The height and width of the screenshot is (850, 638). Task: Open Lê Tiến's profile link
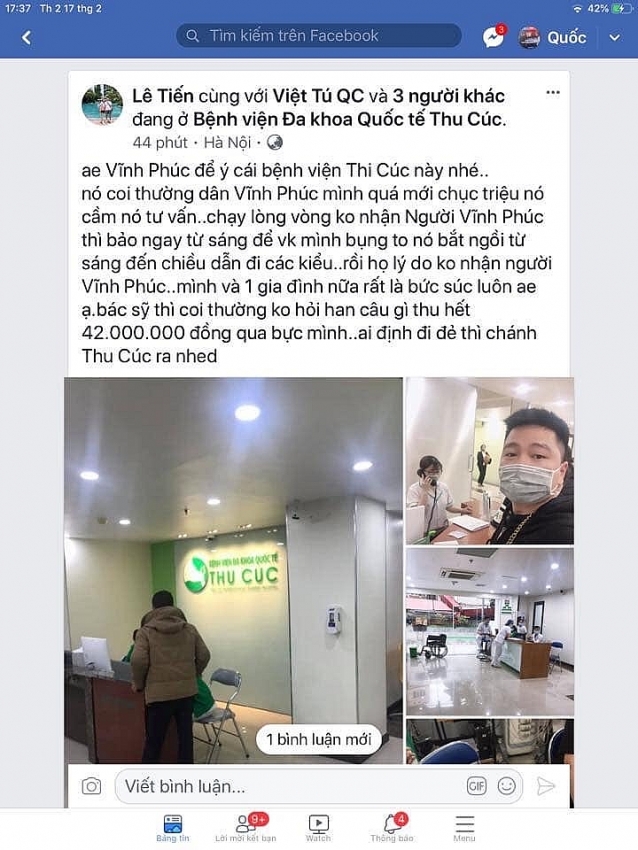(163, 96)
